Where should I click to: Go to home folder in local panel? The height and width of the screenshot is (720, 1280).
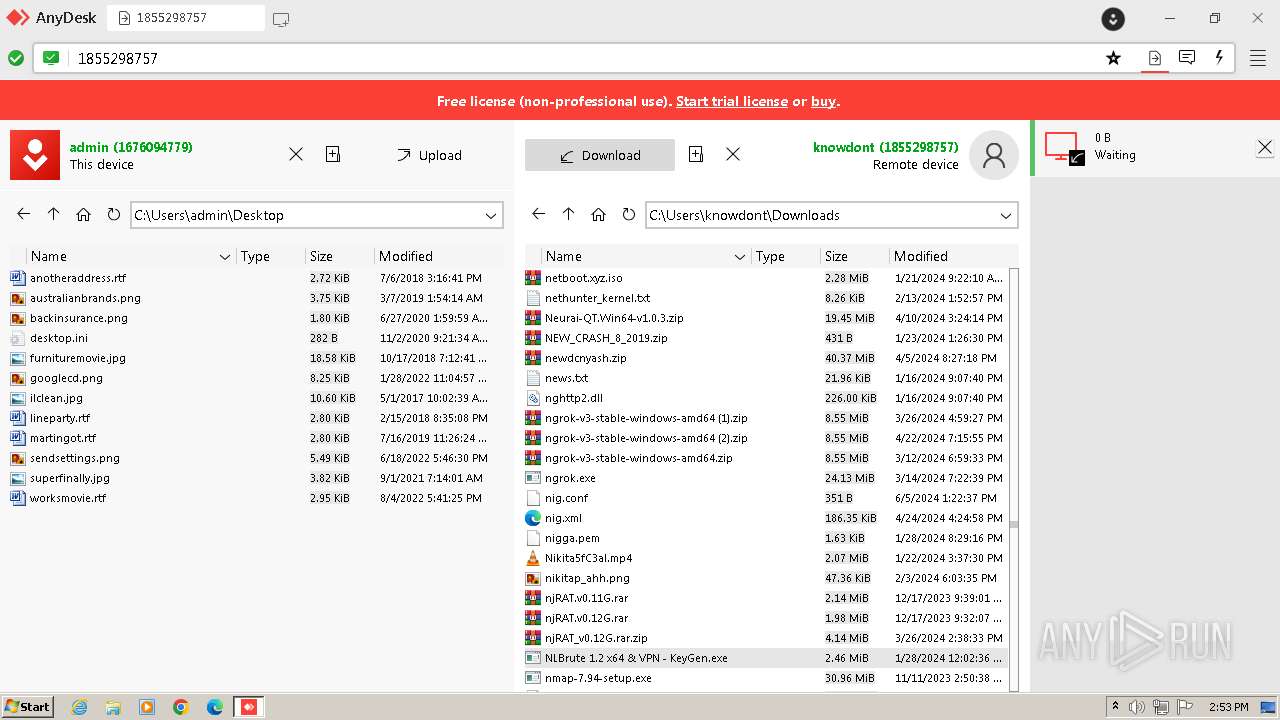(x=84, y=214)
